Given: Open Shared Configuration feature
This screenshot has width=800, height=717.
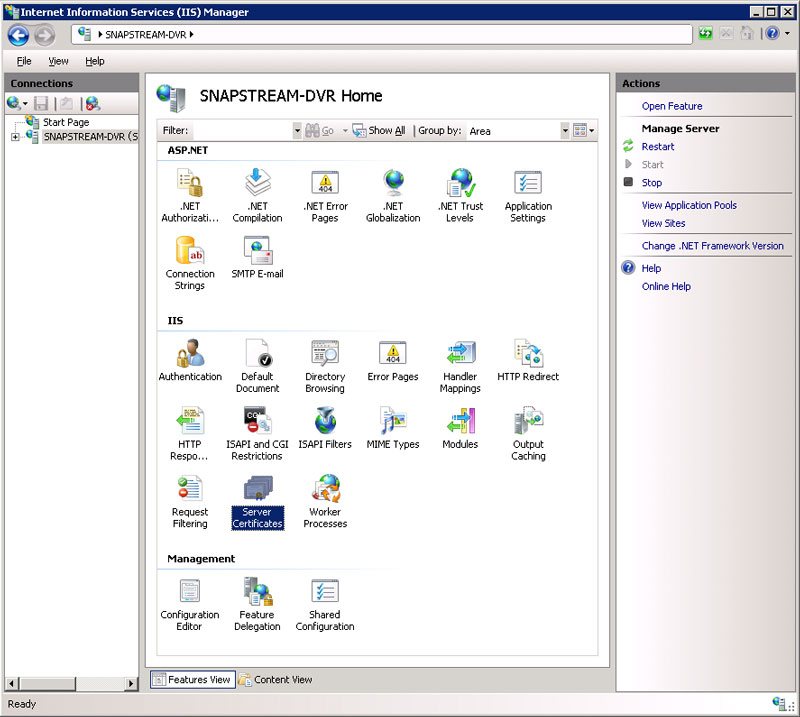Looking at the screenshot, I should tap(325, 605).
